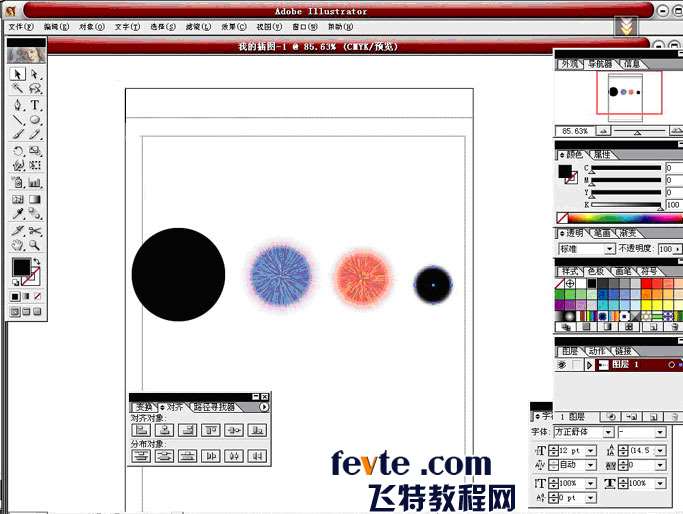Select the Line Segment tool
This screenshot has width=683, height=514.
(17, 120)
